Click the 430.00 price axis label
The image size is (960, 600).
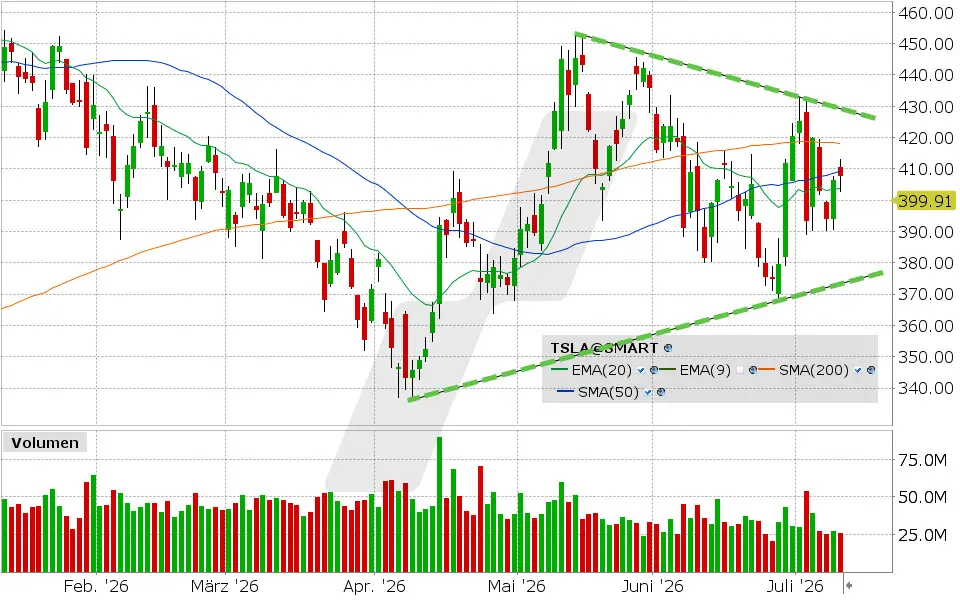click(926, 107)
